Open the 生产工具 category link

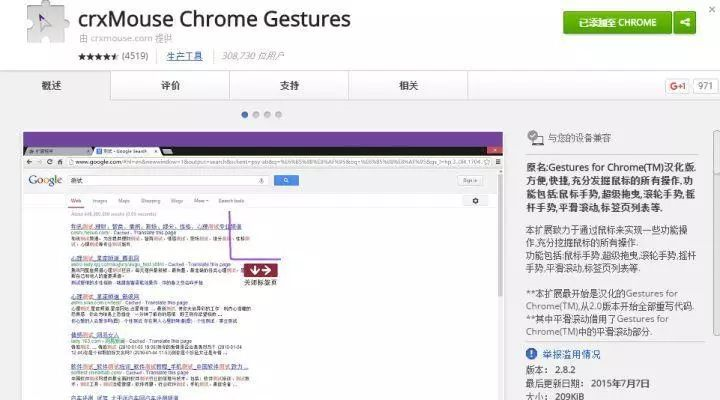pyautogui.click(x=185, y=56)
